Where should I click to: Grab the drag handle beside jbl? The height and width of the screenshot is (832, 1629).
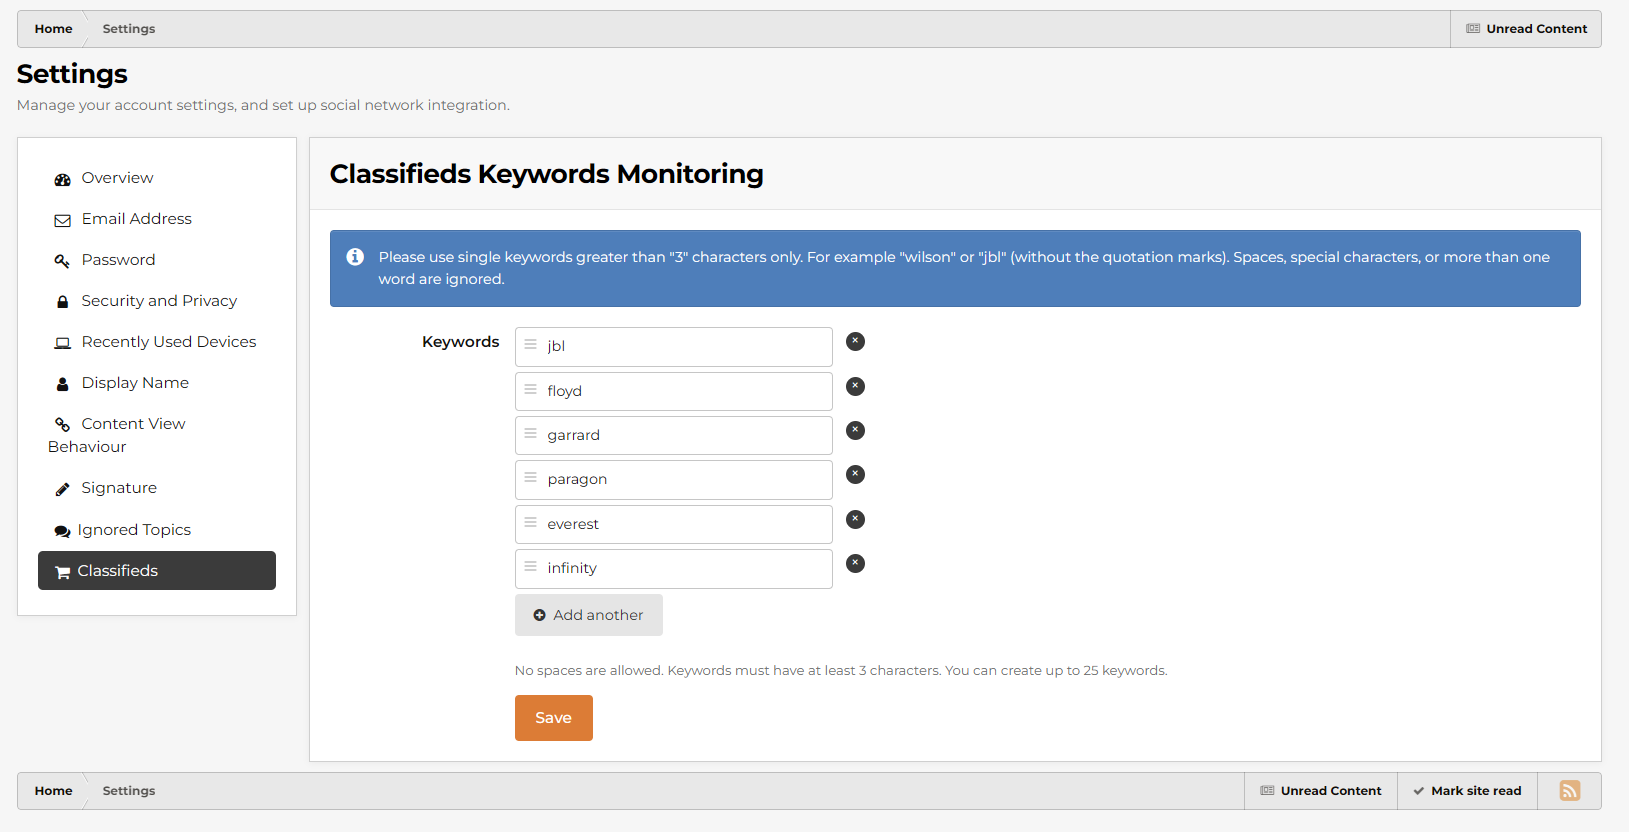click(x=531, y=345)
